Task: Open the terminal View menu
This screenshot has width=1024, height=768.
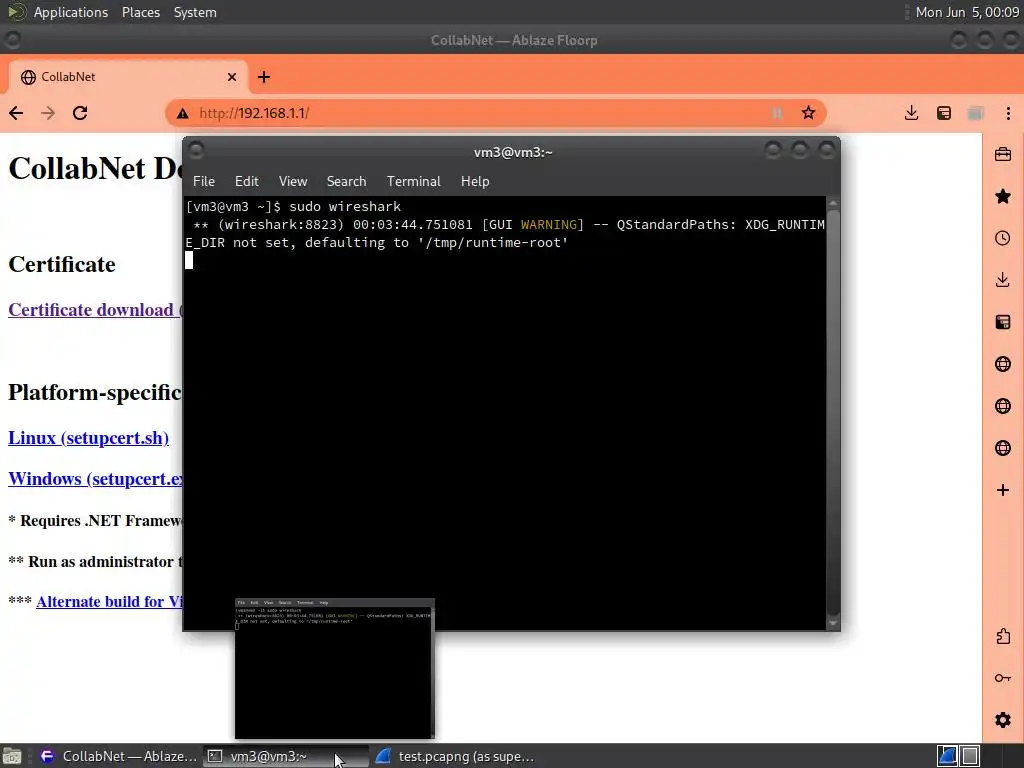Action: [x=293, y=182]
